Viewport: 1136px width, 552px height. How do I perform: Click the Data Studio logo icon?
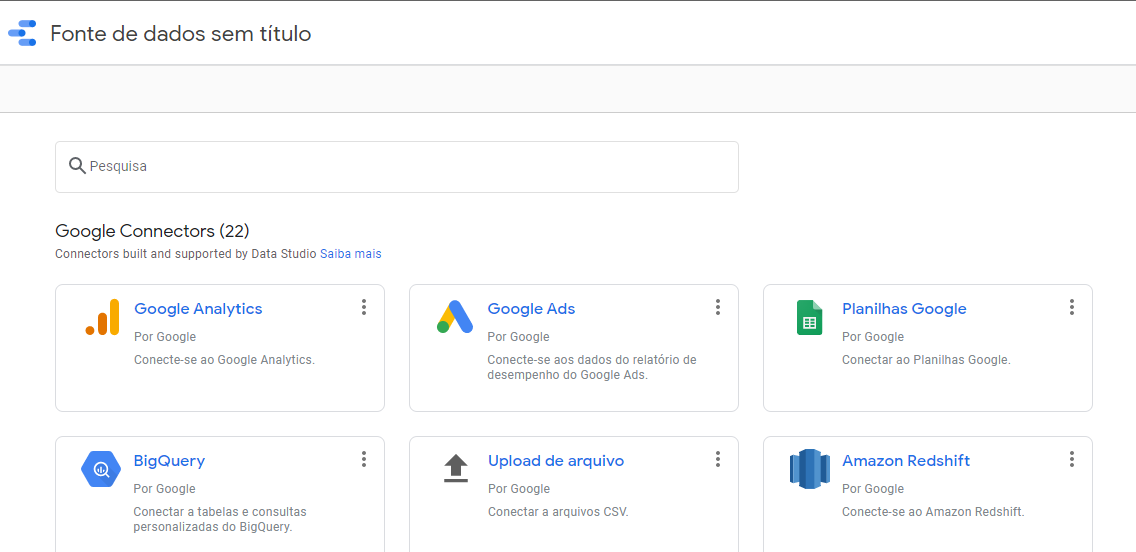[22, 33]
